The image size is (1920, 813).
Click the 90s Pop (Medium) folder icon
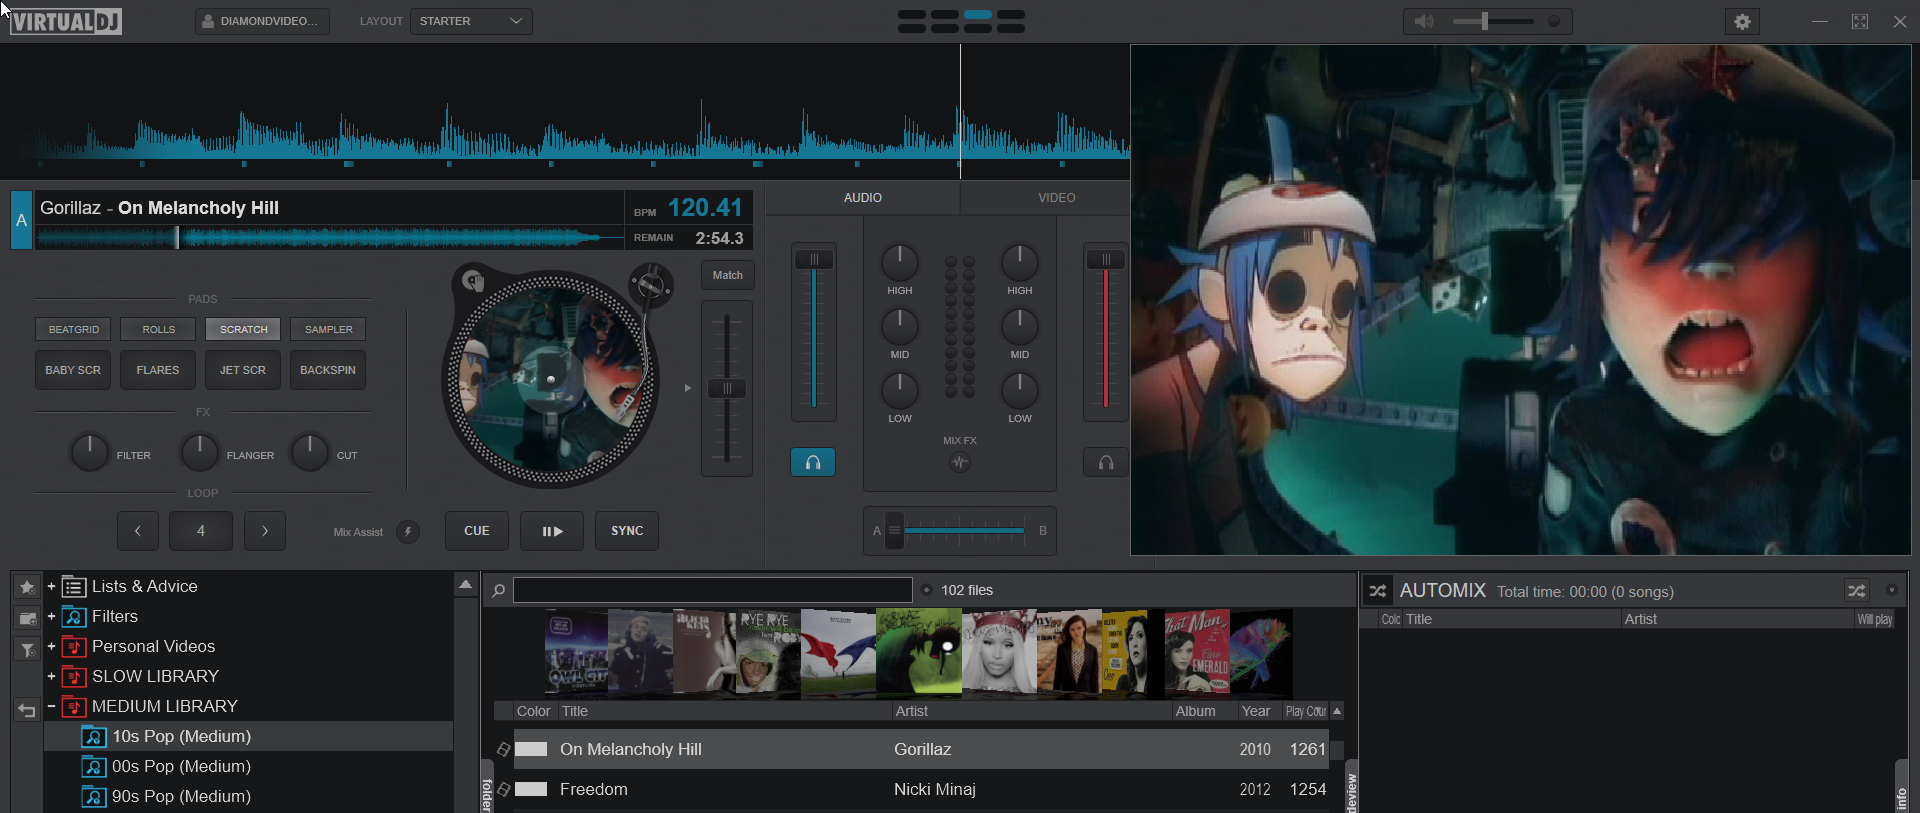pyautogui.click(x=94, y=797)
